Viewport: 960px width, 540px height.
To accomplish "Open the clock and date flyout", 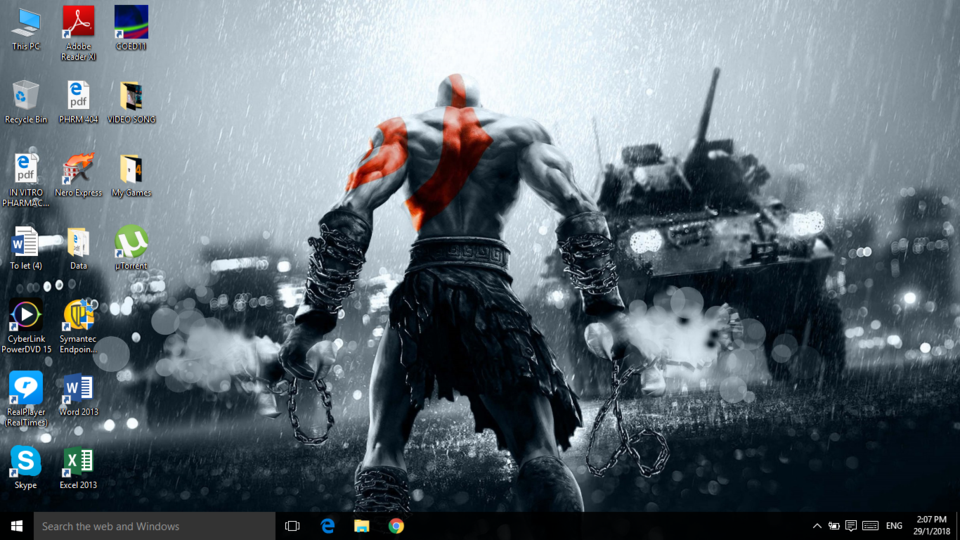I will coord(931,526).
